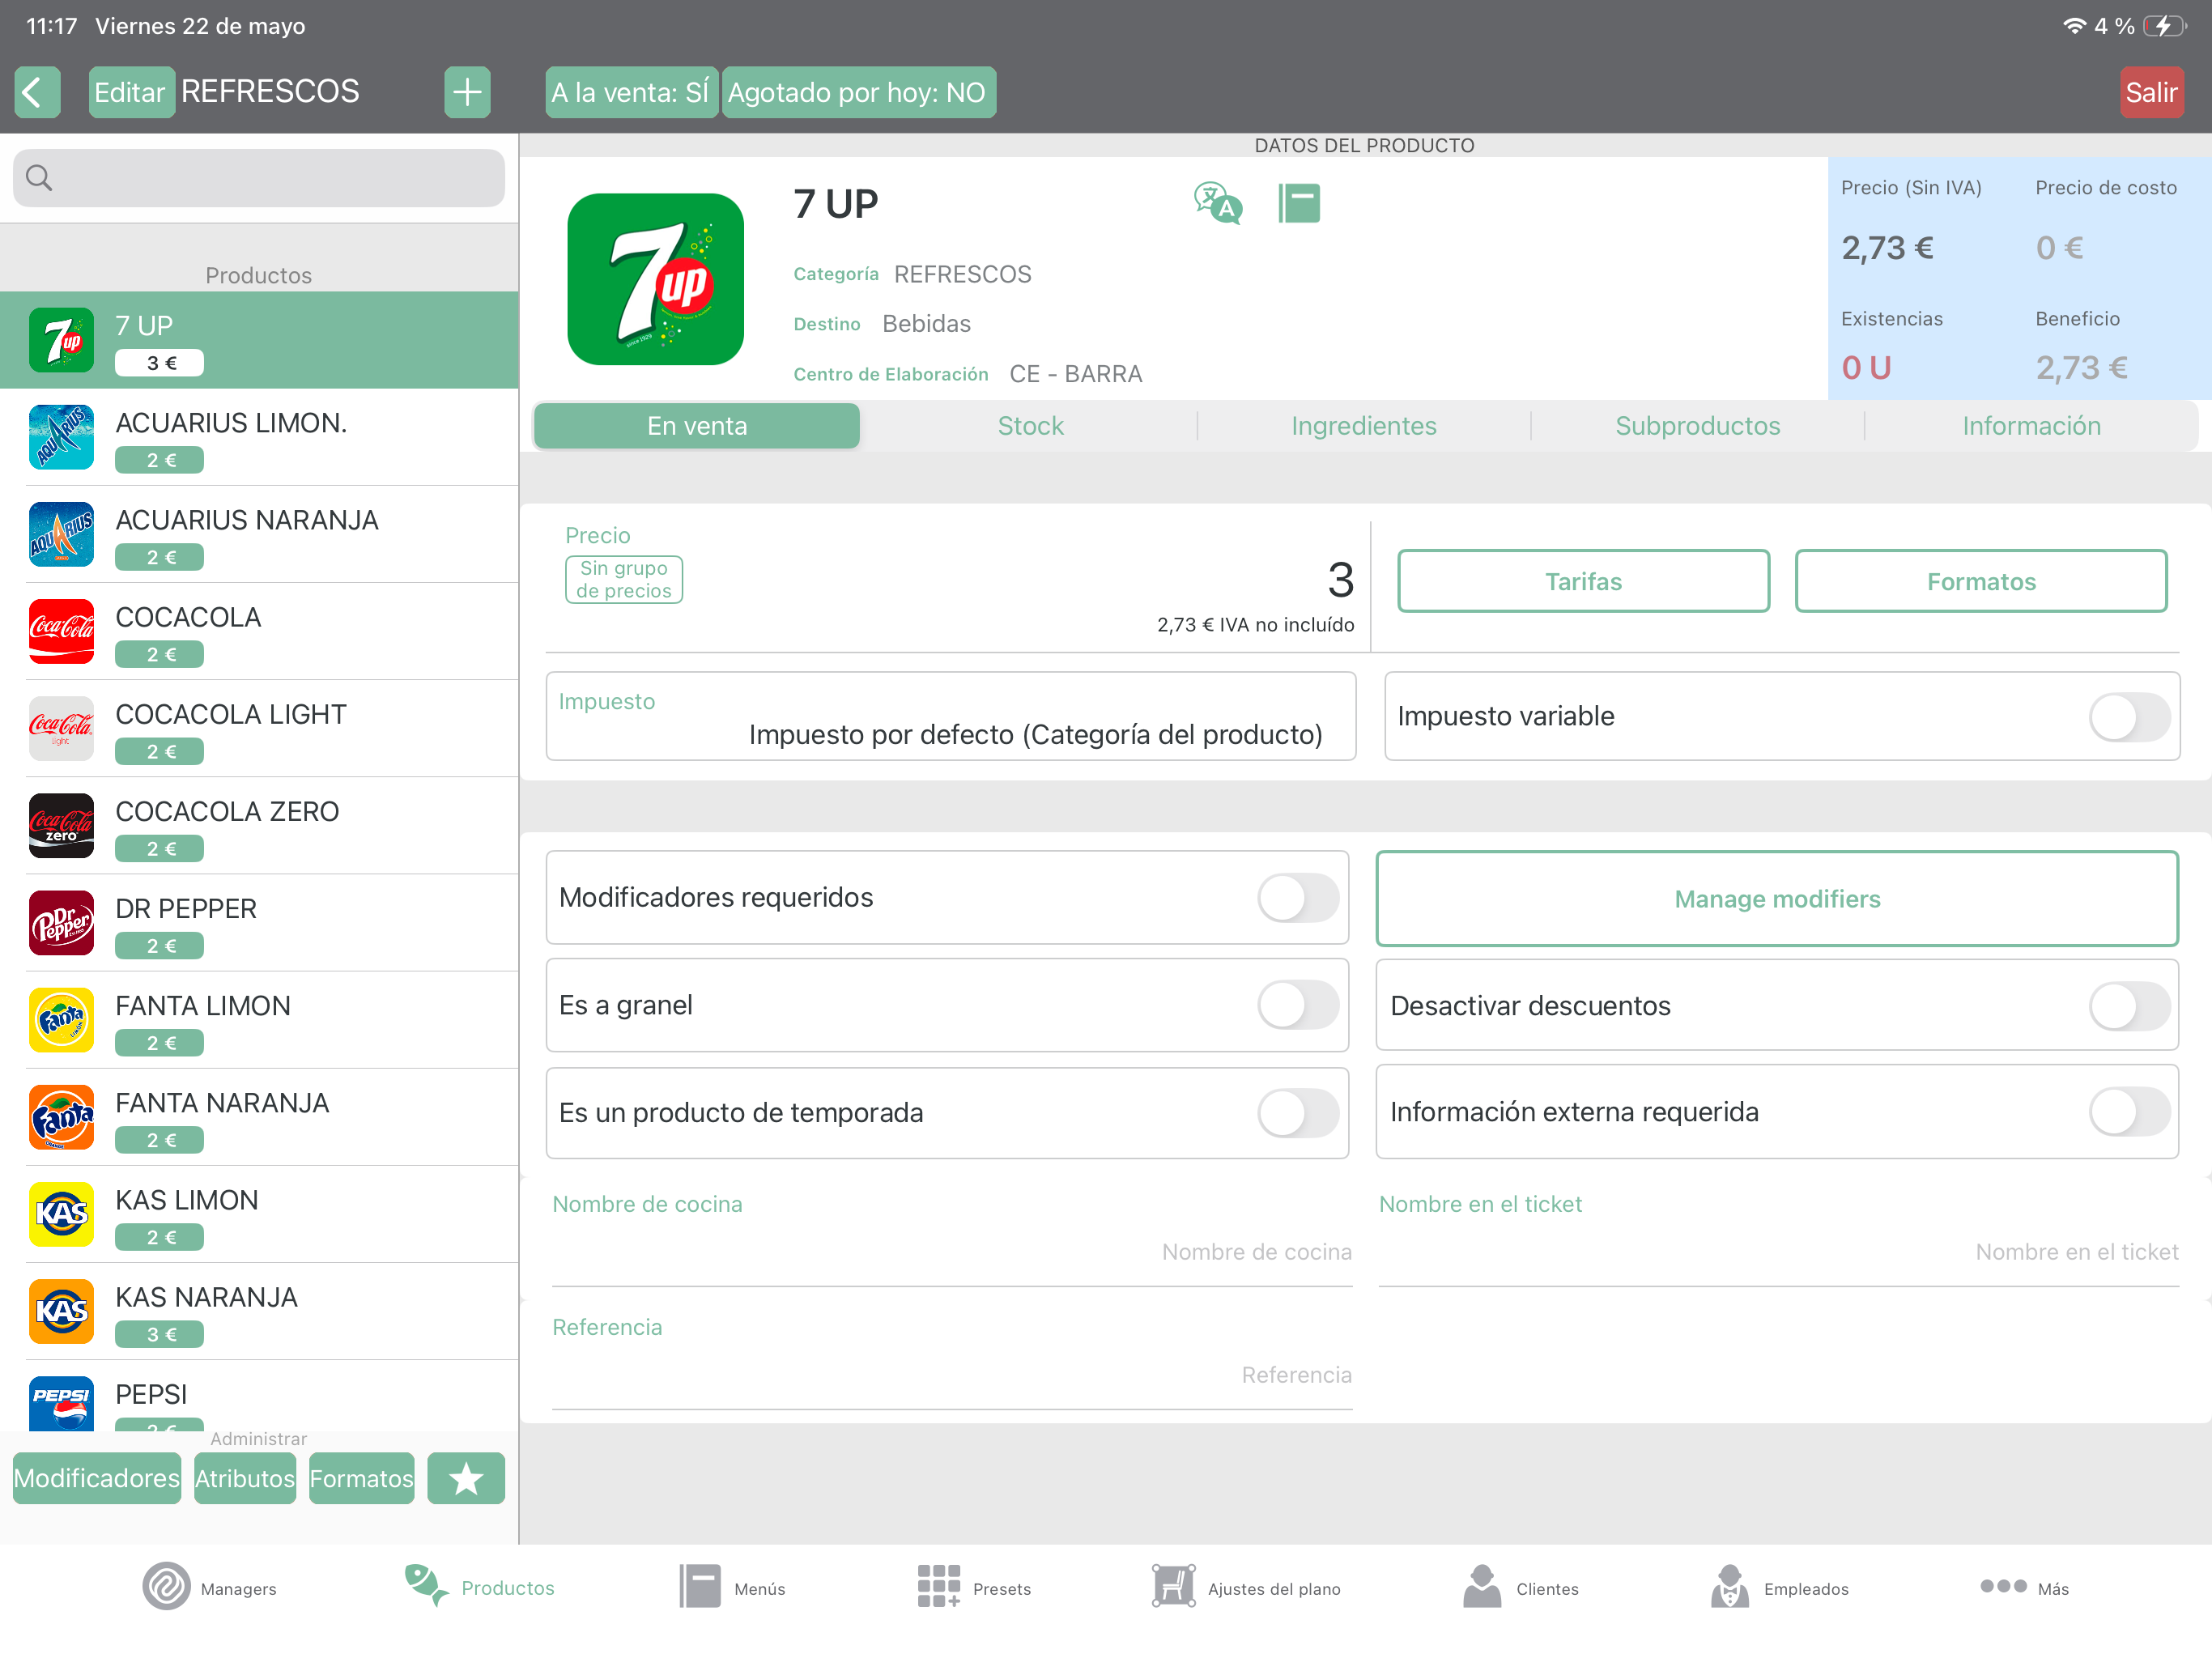
Task: Open Tarifas
Action: pyautogui.click(x=1582, y=581)
